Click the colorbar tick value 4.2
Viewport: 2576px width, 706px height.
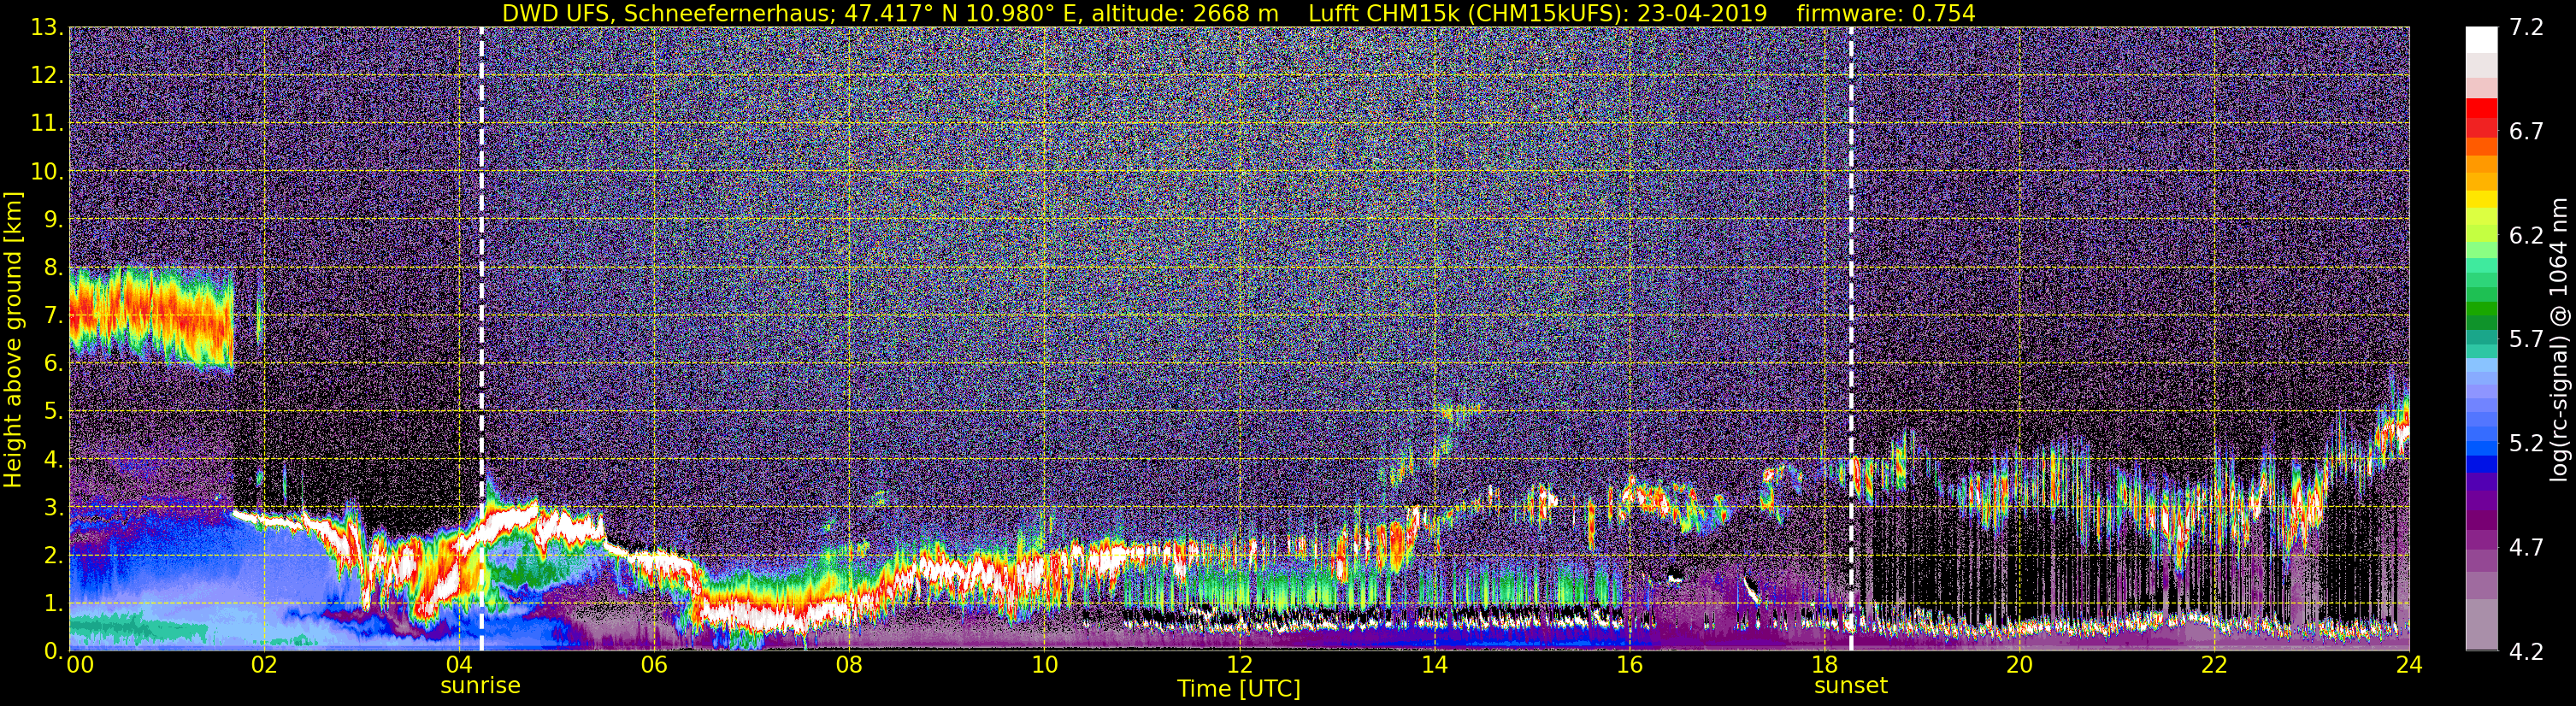point(2526,651)
